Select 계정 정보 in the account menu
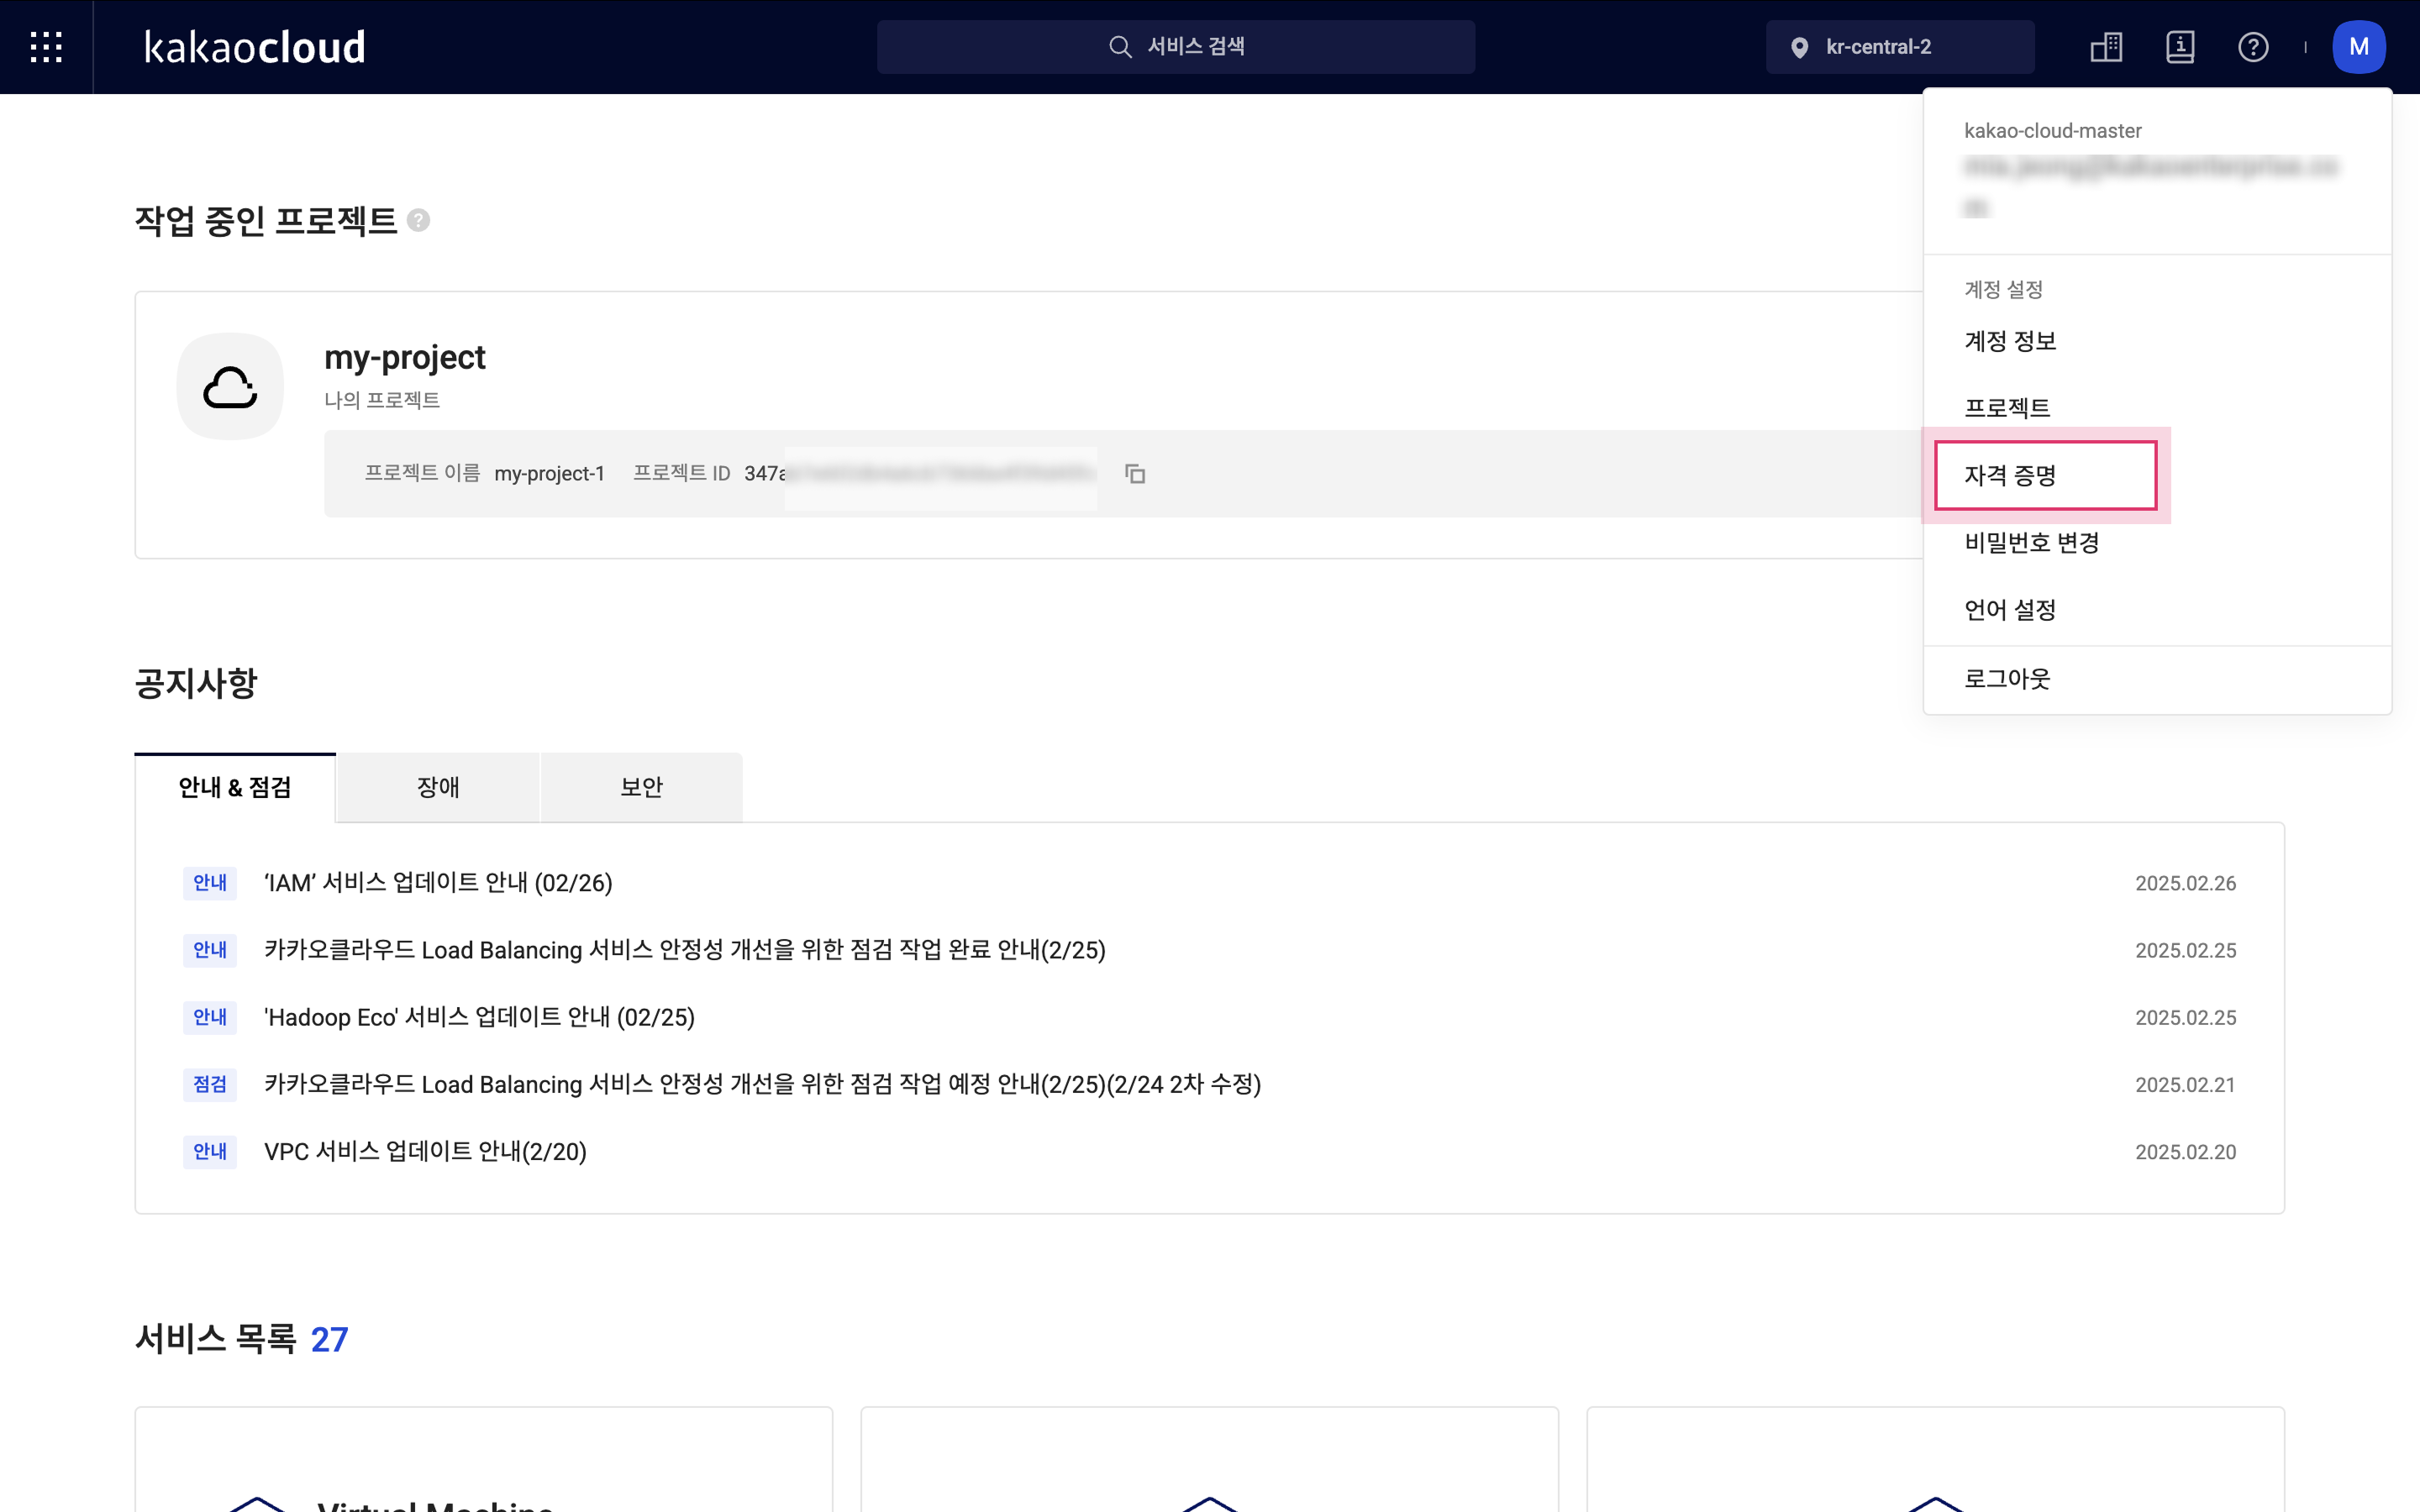This screenshot has height=1512, width=2420. (x=2010, y=341)
